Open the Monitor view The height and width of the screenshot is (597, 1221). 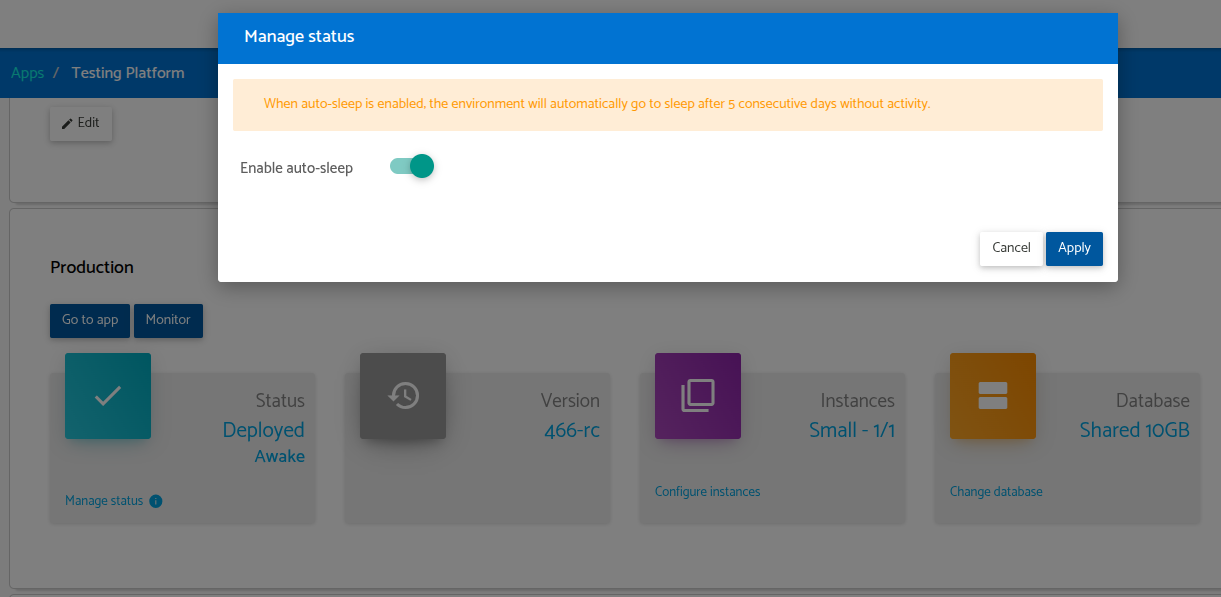click(168, 320)
